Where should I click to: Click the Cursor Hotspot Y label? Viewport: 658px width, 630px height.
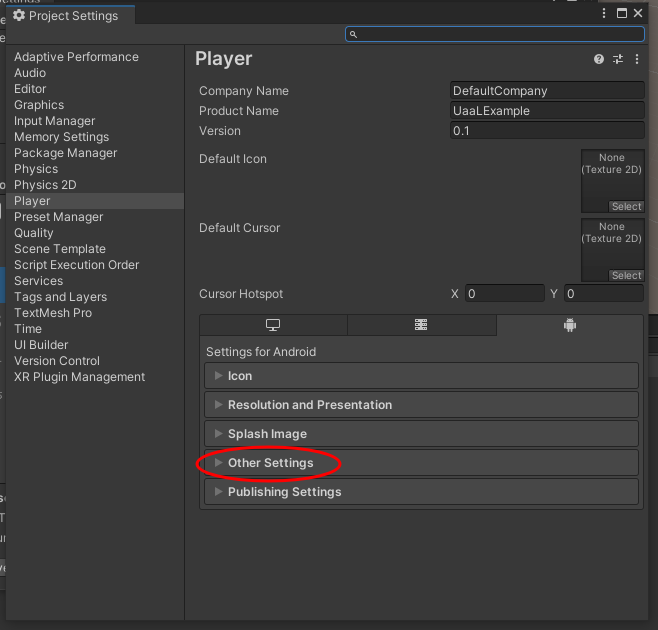pos(554,294)
